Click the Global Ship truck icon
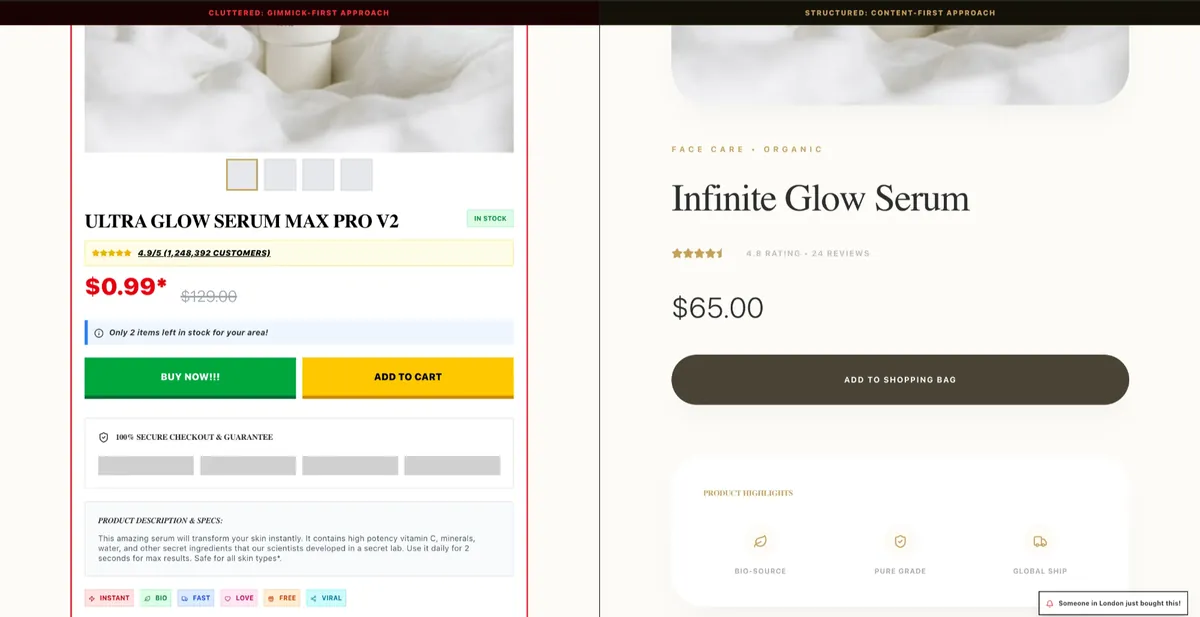Viewport: 1200px width, 617px height. (1040, 541)
